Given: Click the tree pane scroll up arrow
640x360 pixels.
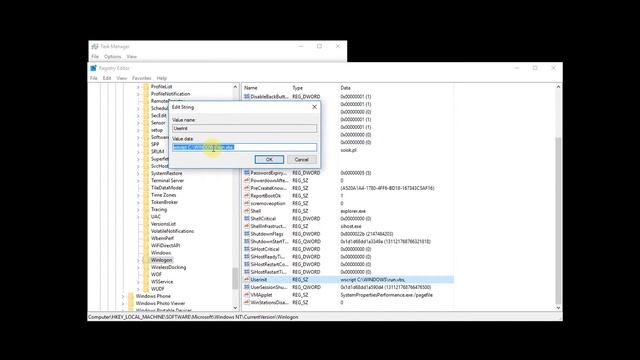Looking at the screenshot, I should 236,87.
